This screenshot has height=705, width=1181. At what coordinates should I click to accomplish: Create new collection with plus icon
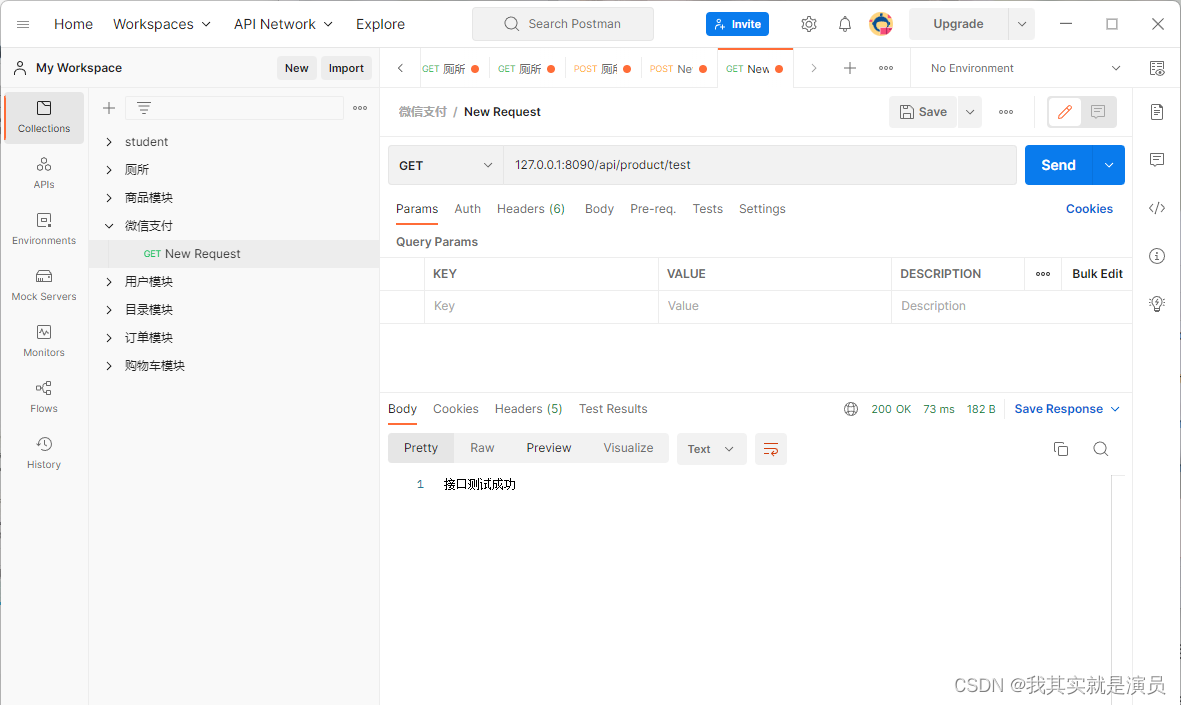pos(108,108)
